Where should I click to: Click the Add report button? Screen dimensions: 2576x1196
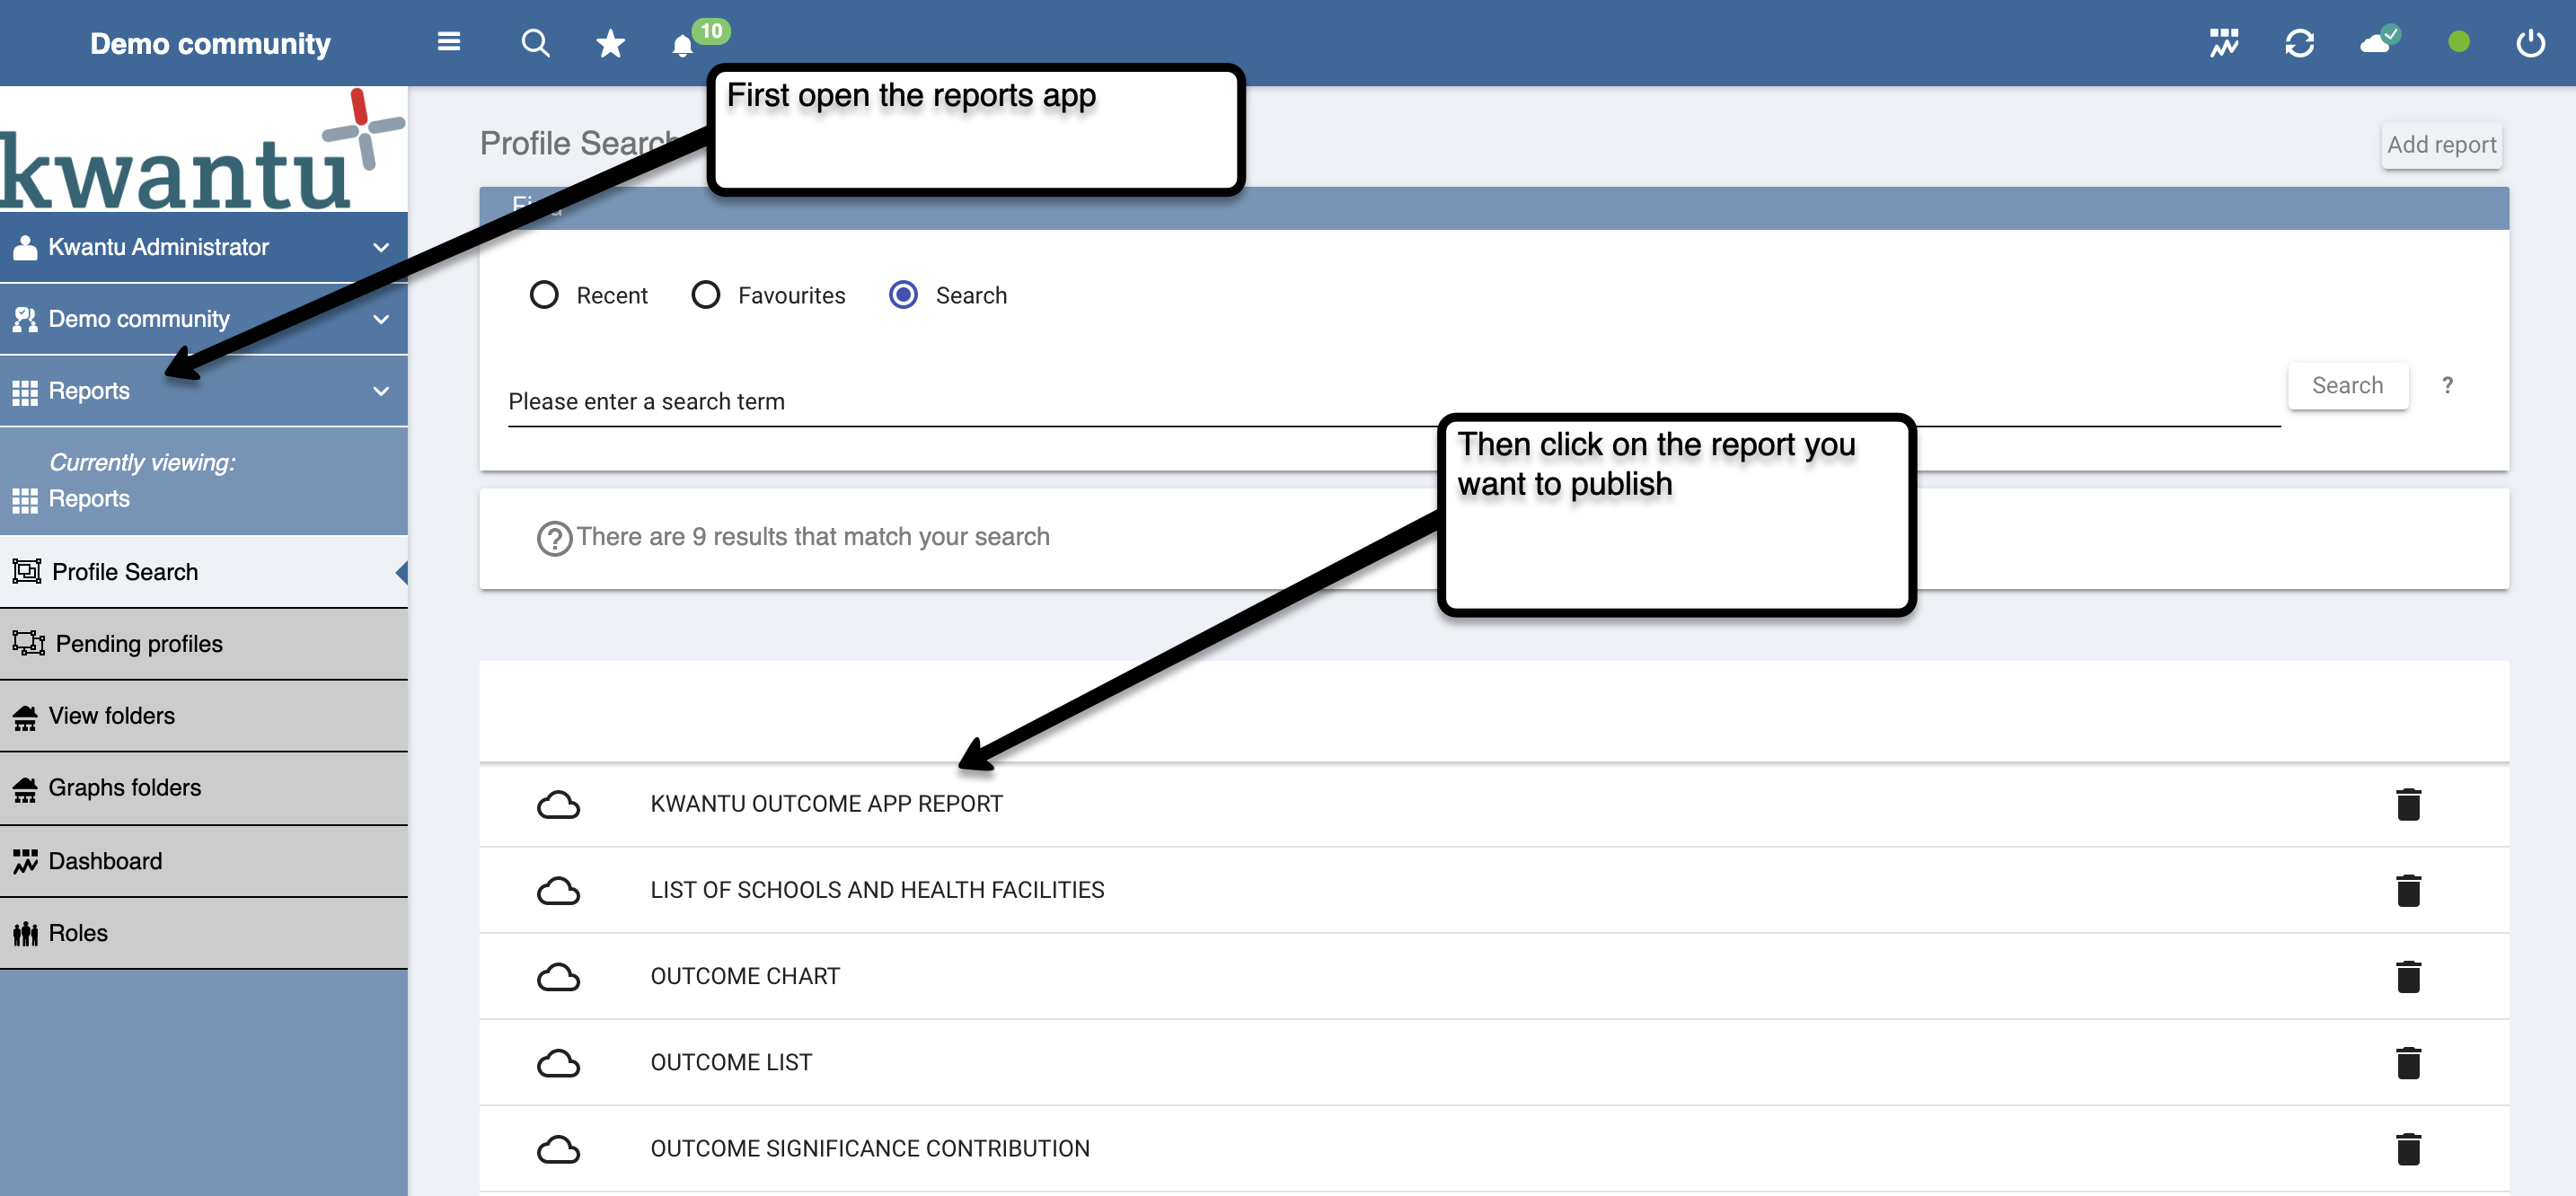click(2441, 145)
